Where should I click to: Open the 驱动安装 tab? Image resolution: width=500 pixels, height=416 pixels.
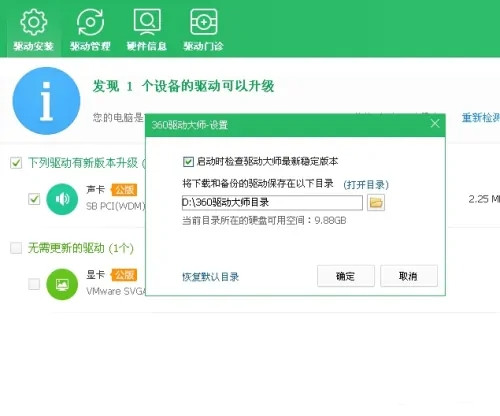click(x=33, y=29)
